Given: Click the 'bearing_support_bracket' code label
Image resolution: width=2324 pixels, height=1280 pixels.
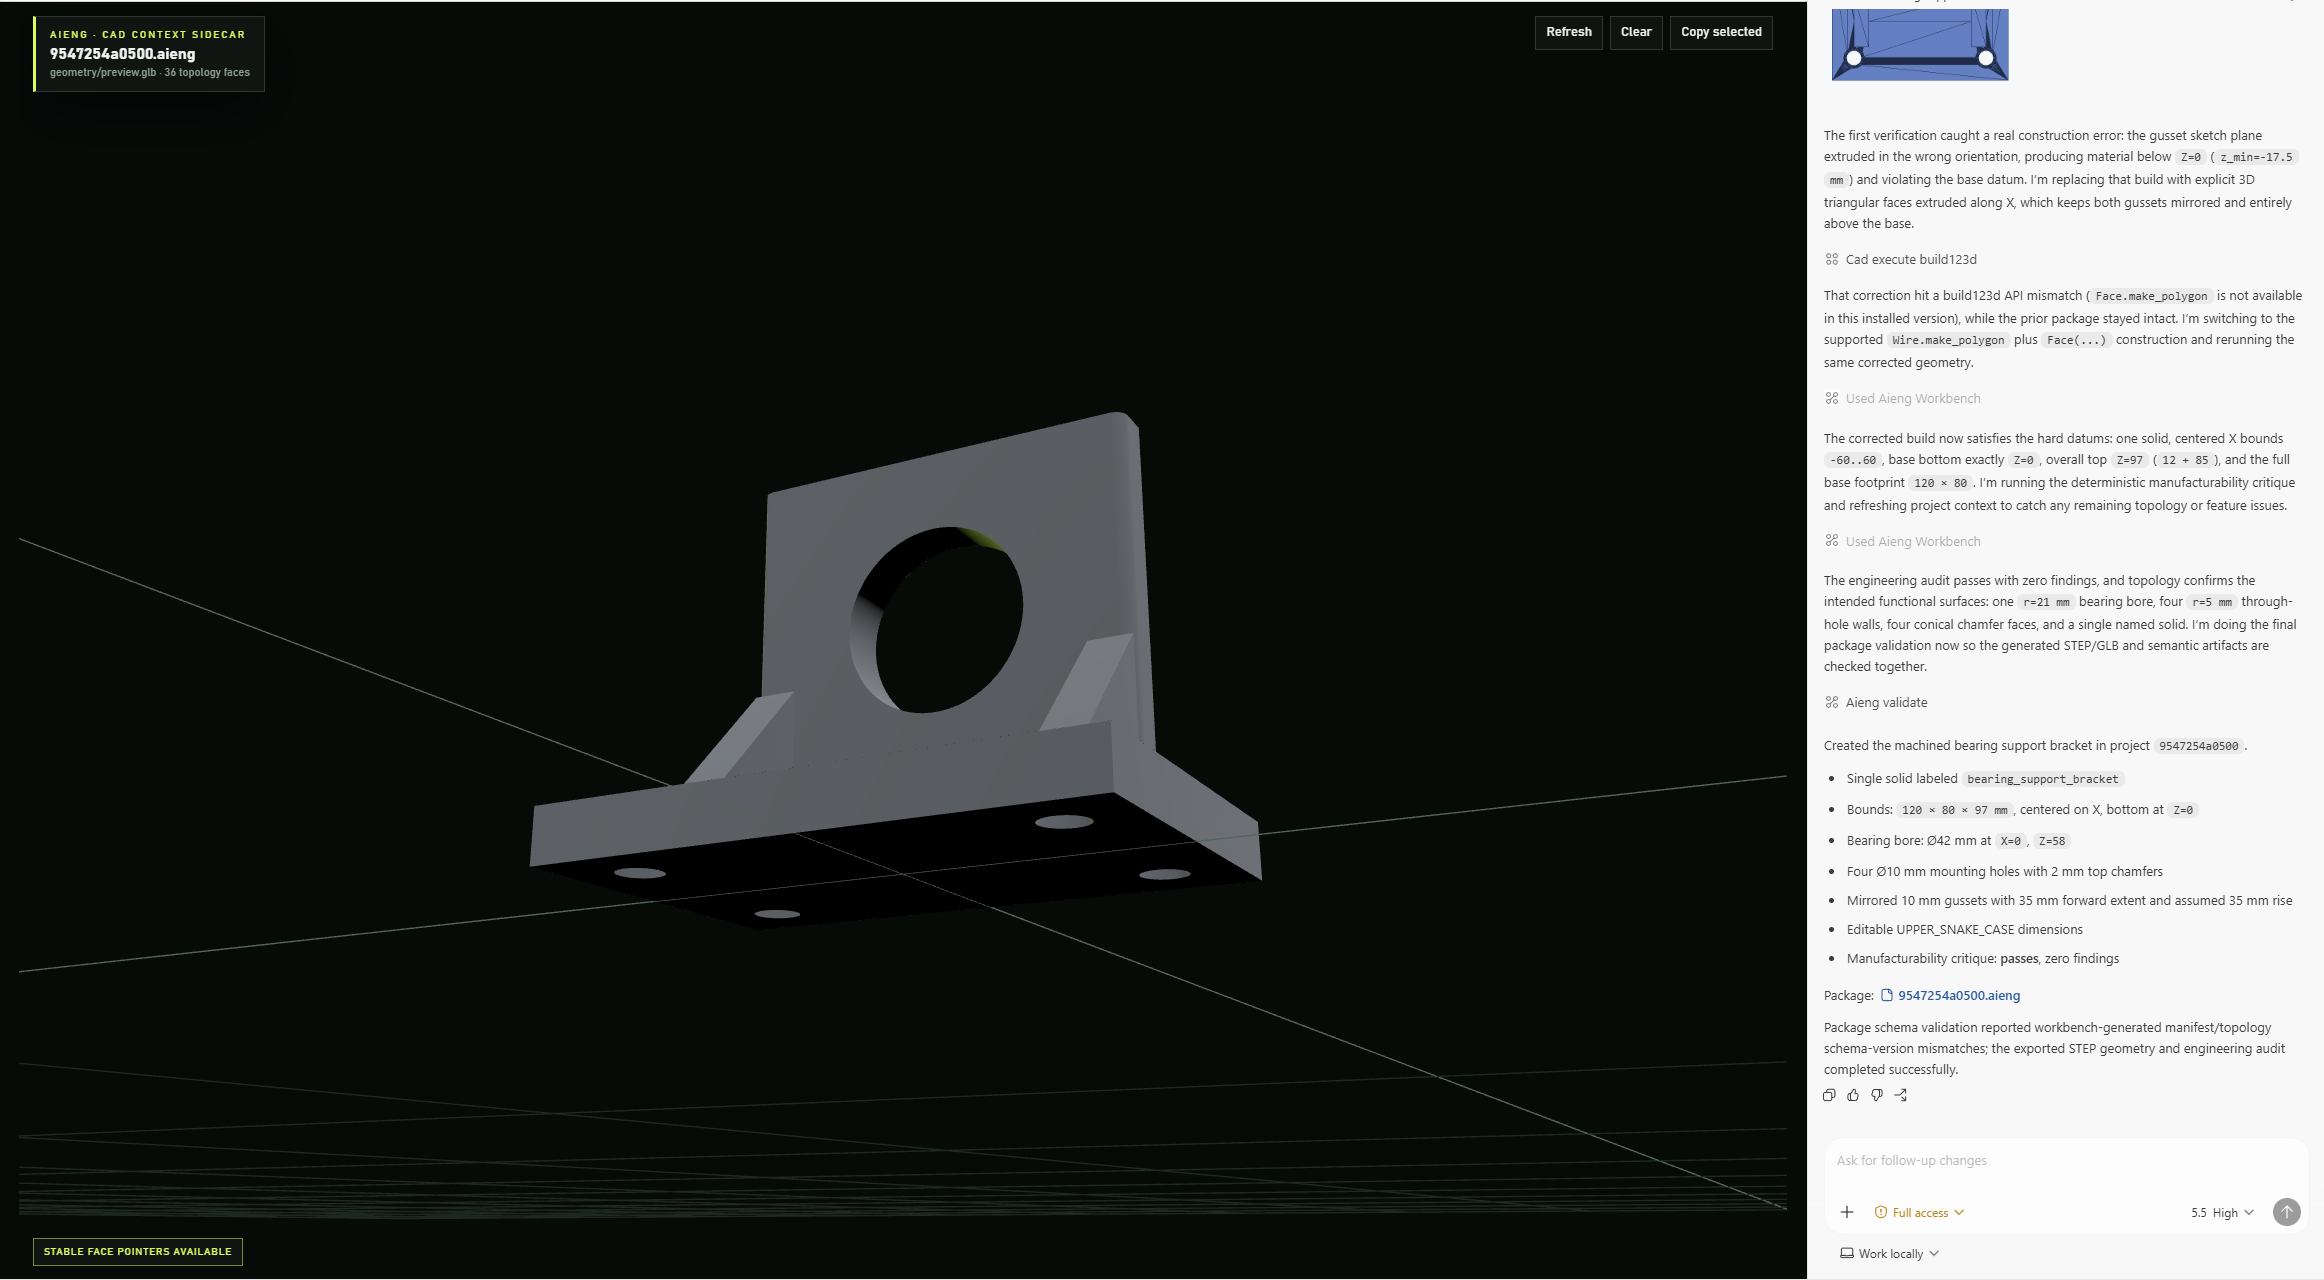Looking at the screenshot, I should point(2042,779).
